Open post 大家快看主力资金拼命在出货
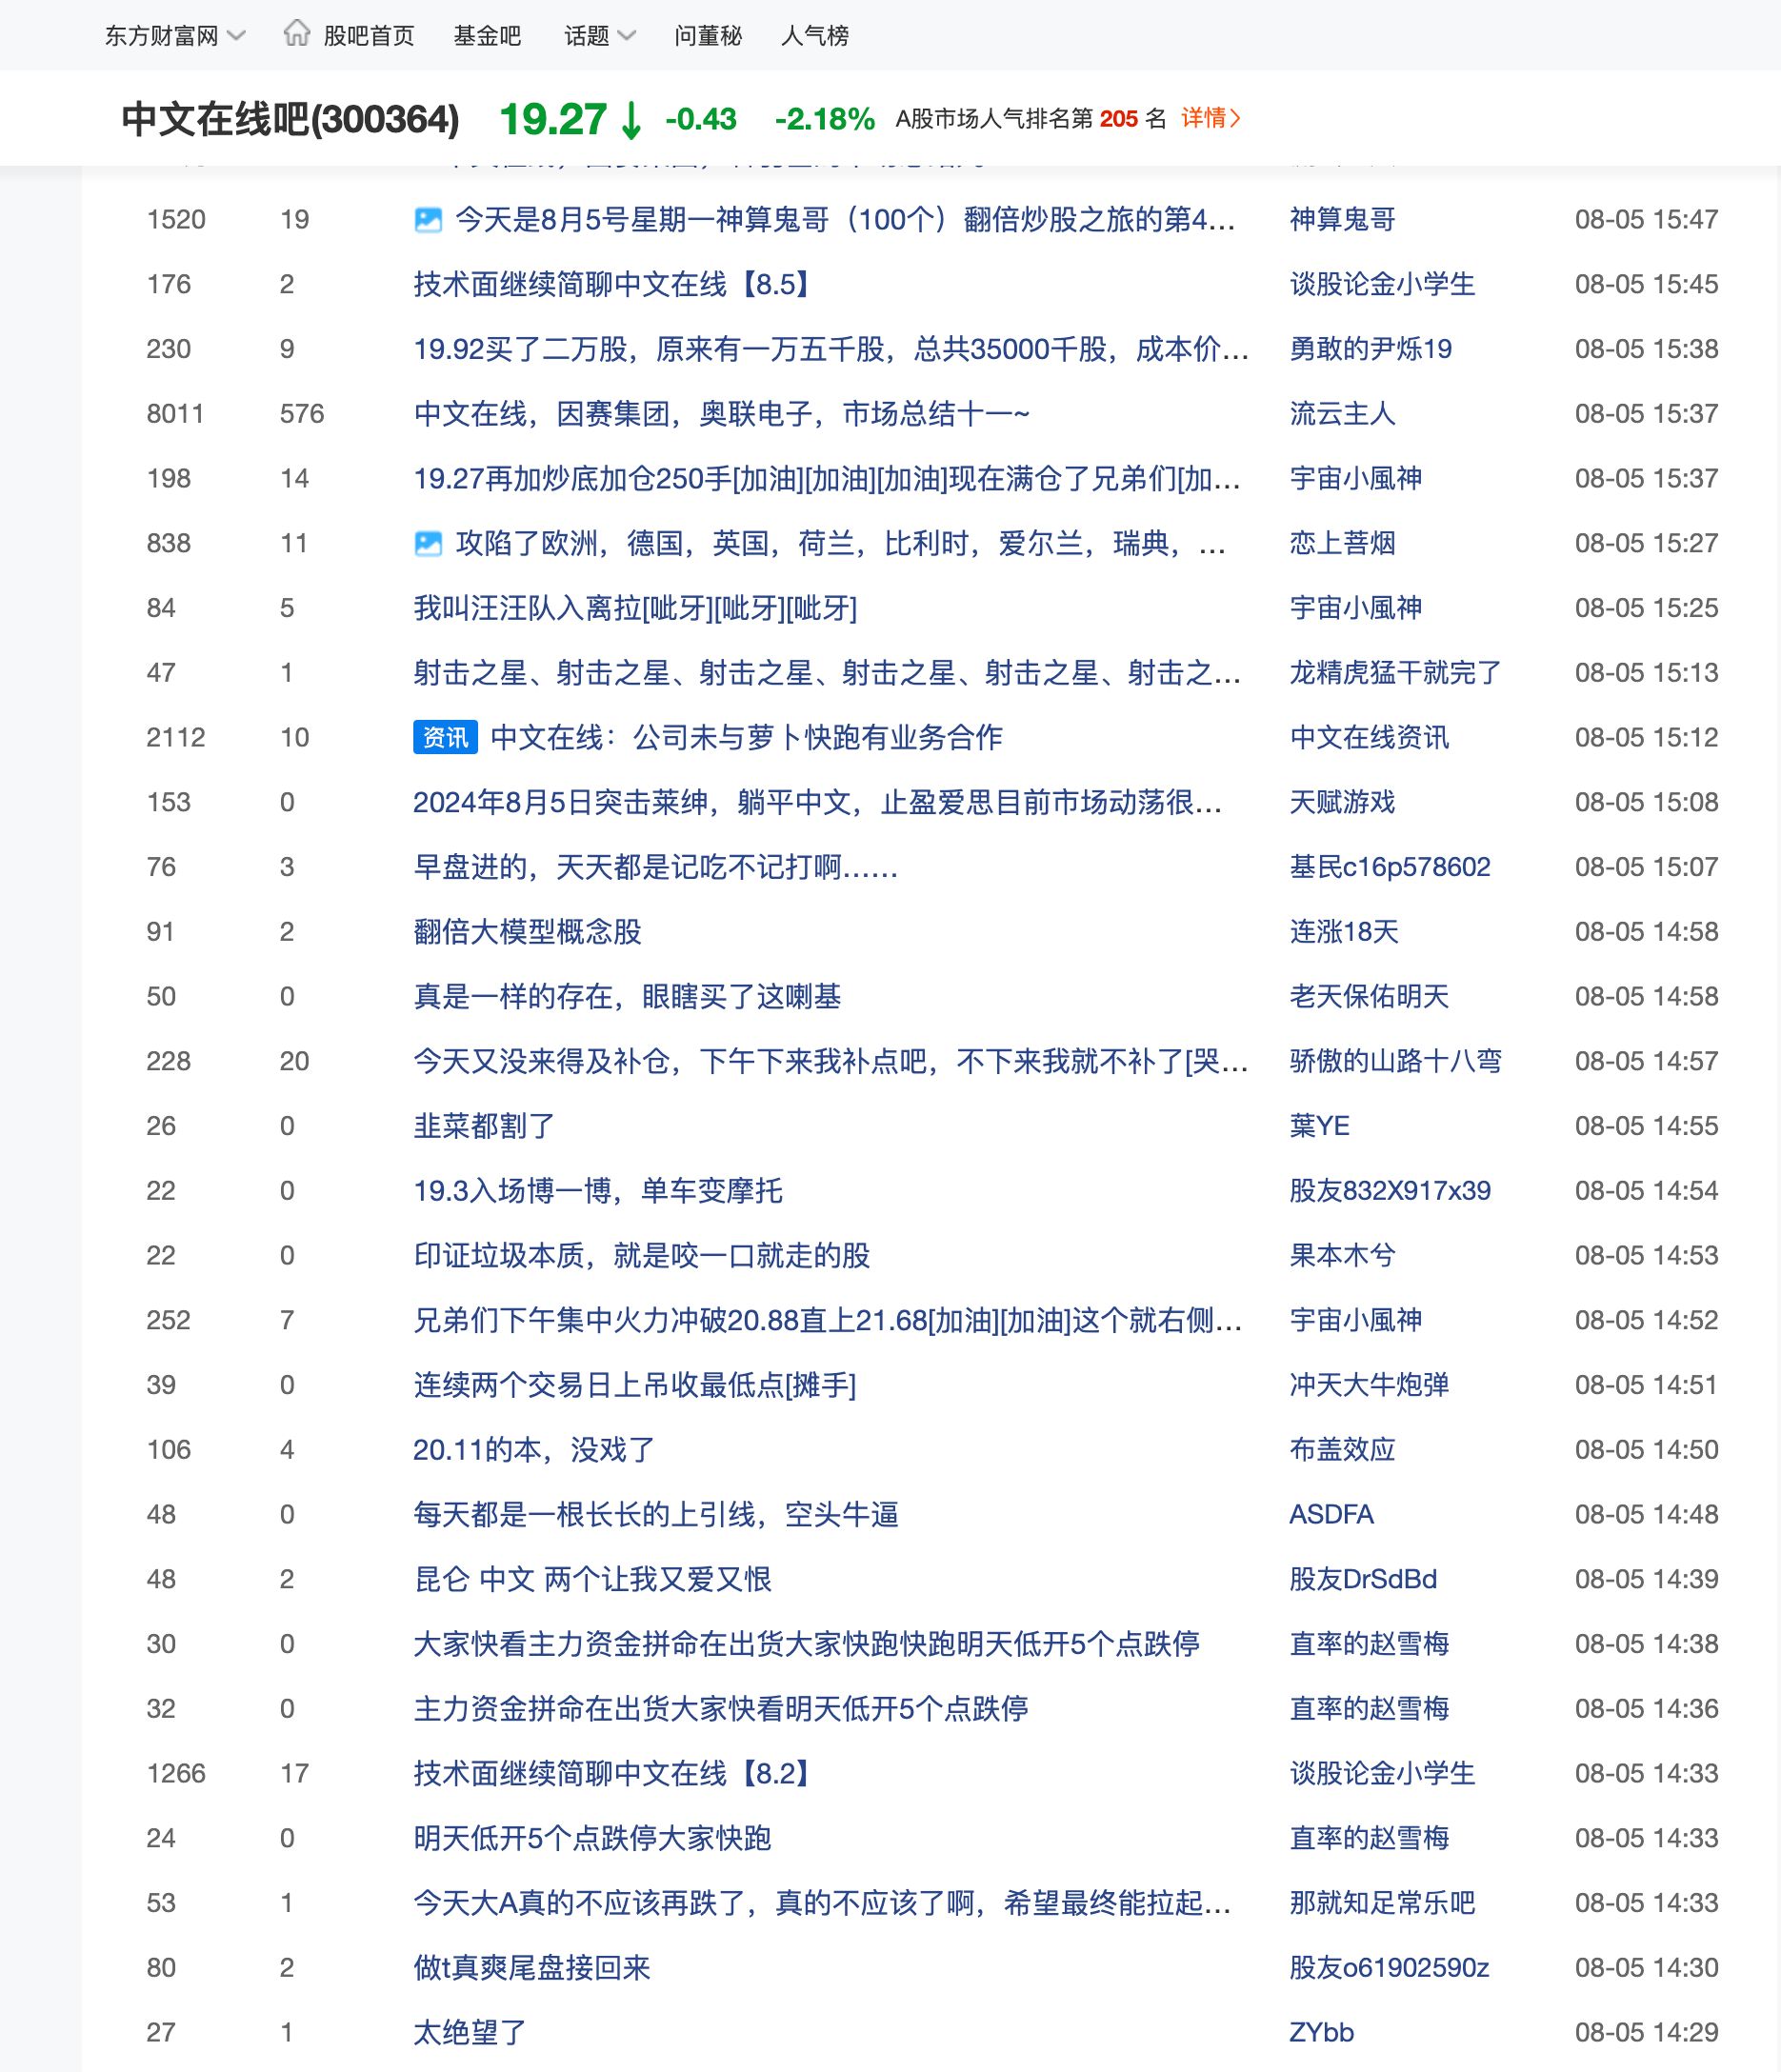Viewport: 1781px width, 2072px height. point(806,1645)
